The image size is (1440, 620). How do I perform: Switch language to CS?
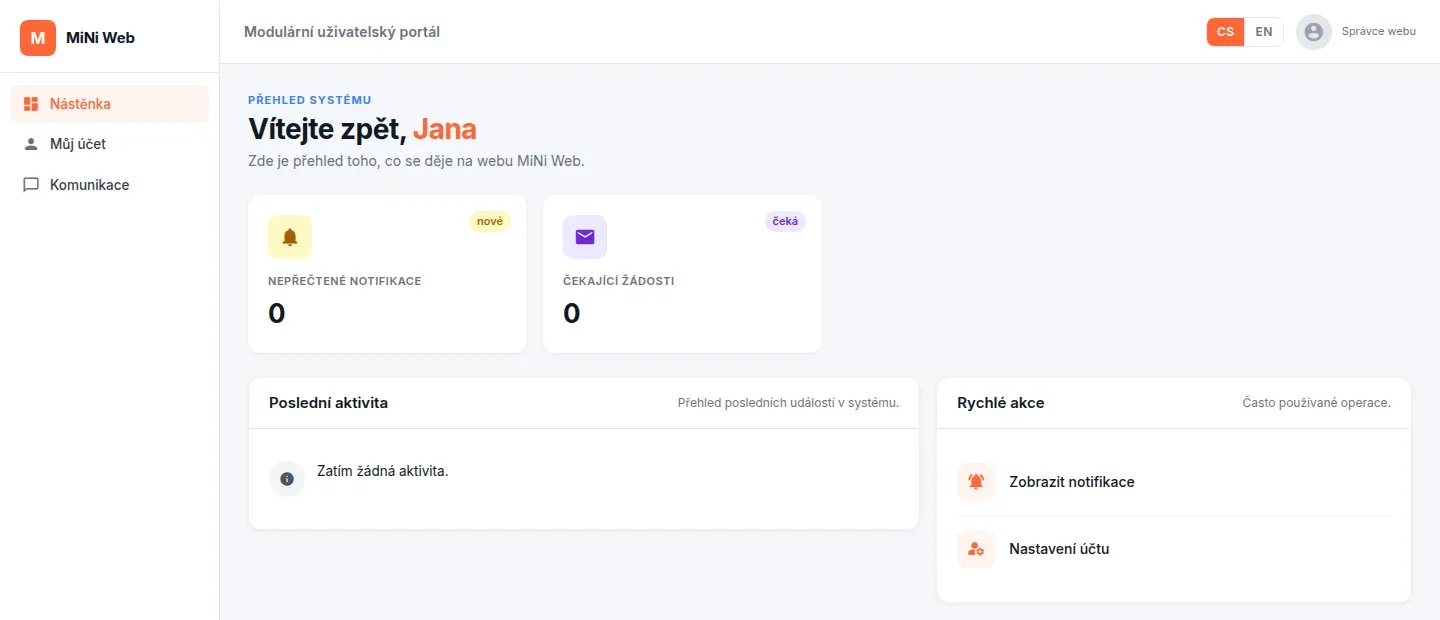coord(1225,32)
